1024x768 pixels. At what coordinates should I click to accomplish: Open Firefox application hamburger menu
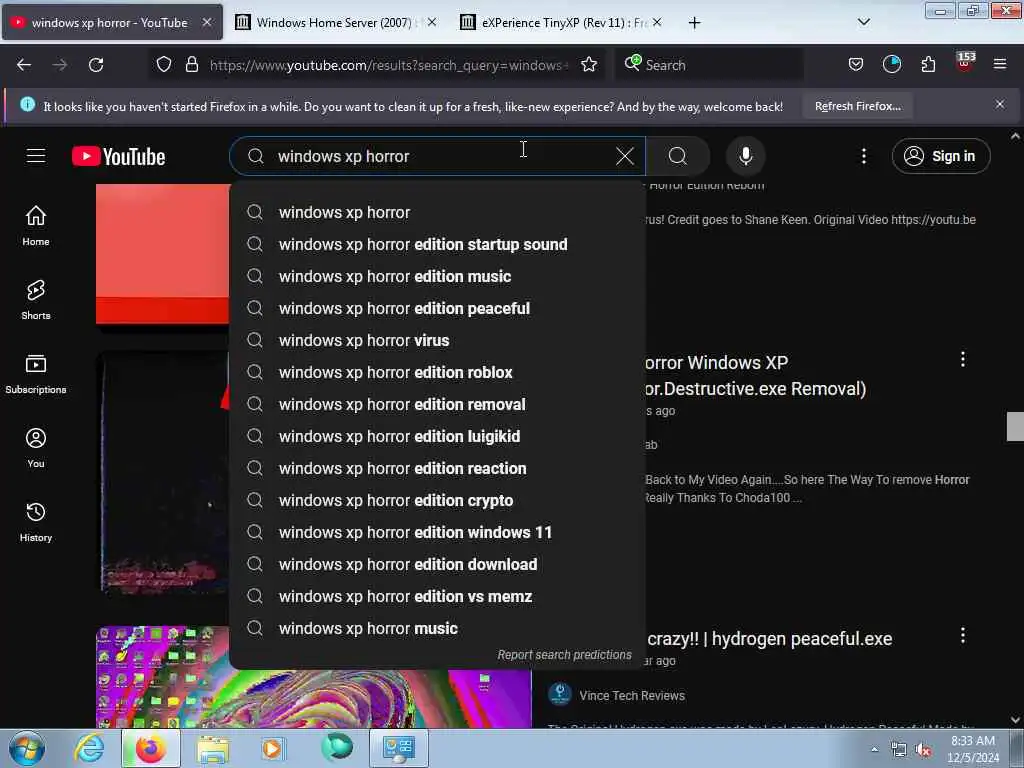[1000, 65]
